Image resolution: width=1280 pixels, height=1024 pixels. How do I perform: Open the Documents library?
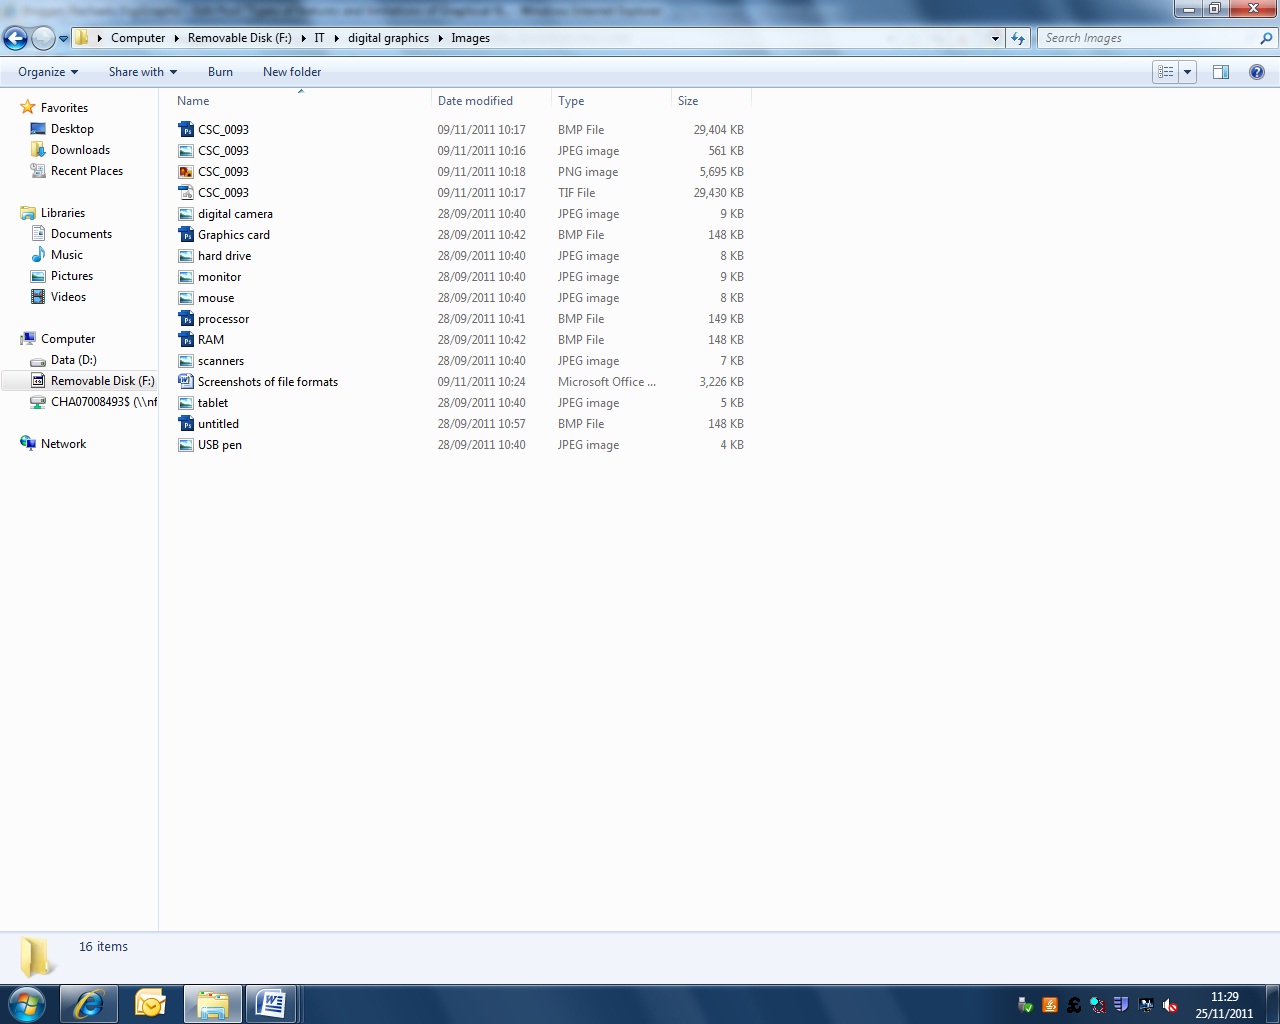pyautogui.click(x=81, y=234)
